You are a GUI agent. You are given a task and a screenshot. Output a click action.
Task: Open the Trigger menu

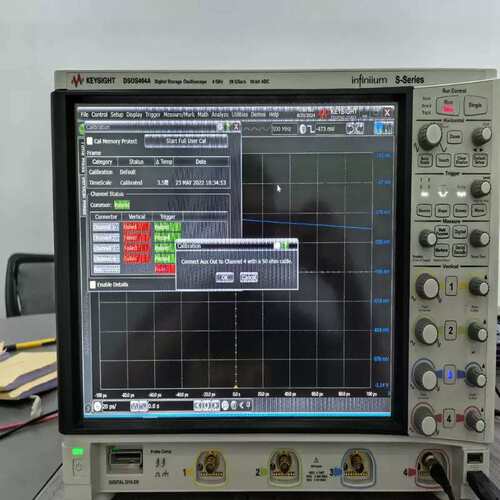point(153,115)
